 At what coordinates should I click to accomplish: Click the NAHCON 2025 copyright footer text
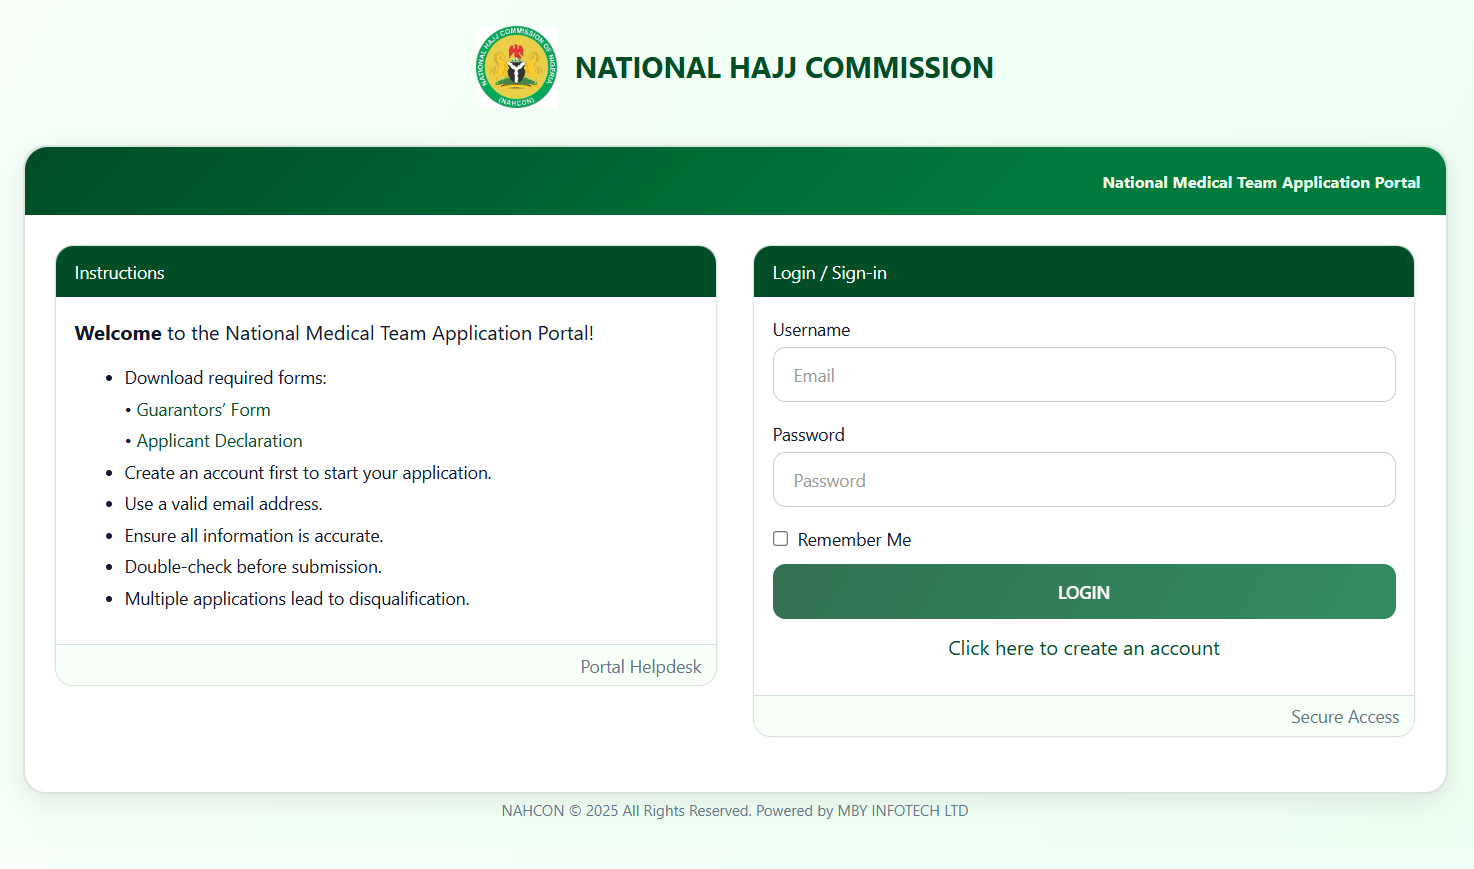pyautogui.click(x=735, y=811)
